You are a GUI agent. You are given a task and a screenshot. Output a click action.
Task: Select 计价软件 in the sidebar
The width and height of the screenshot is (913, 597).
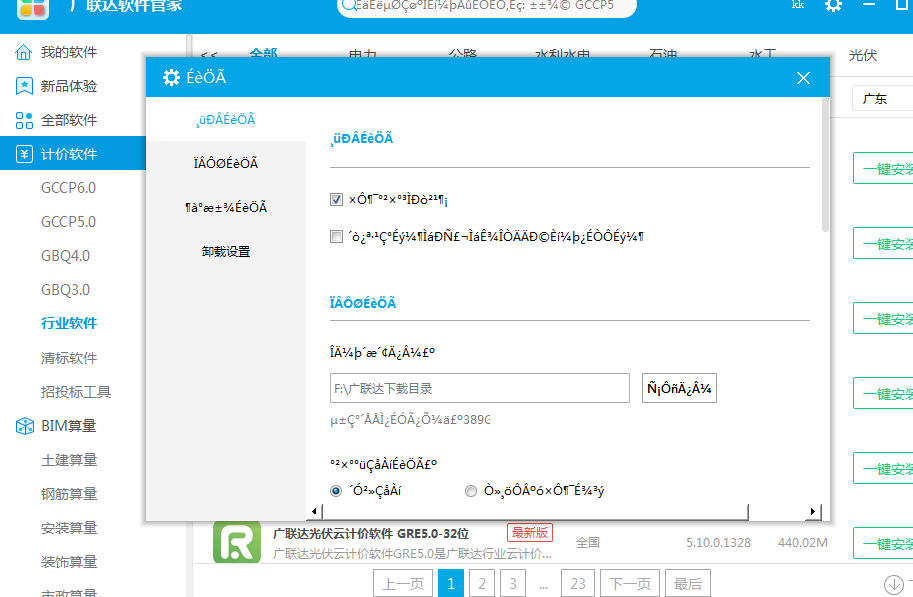click(73, 154)
